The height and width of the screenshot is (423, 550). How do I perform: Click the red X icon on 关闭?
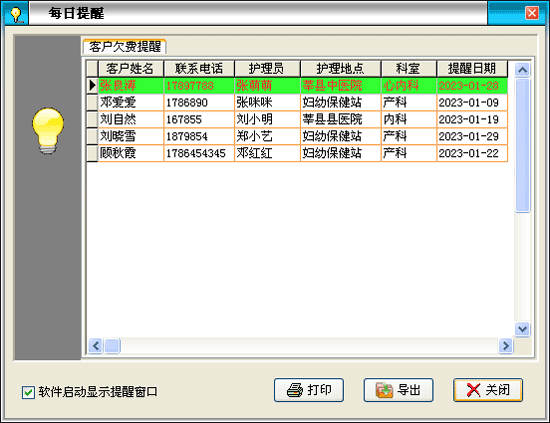point(473,390)
